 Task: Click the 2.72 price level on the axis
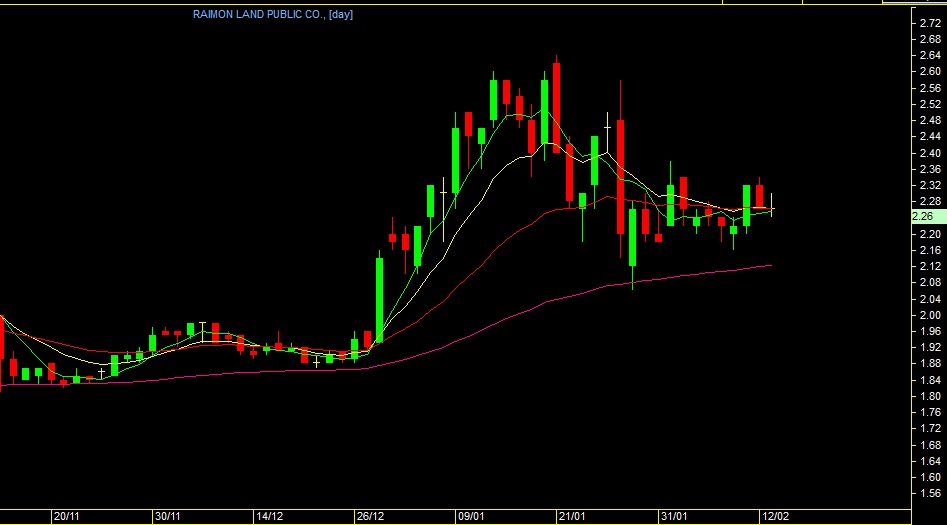(929, 23)
